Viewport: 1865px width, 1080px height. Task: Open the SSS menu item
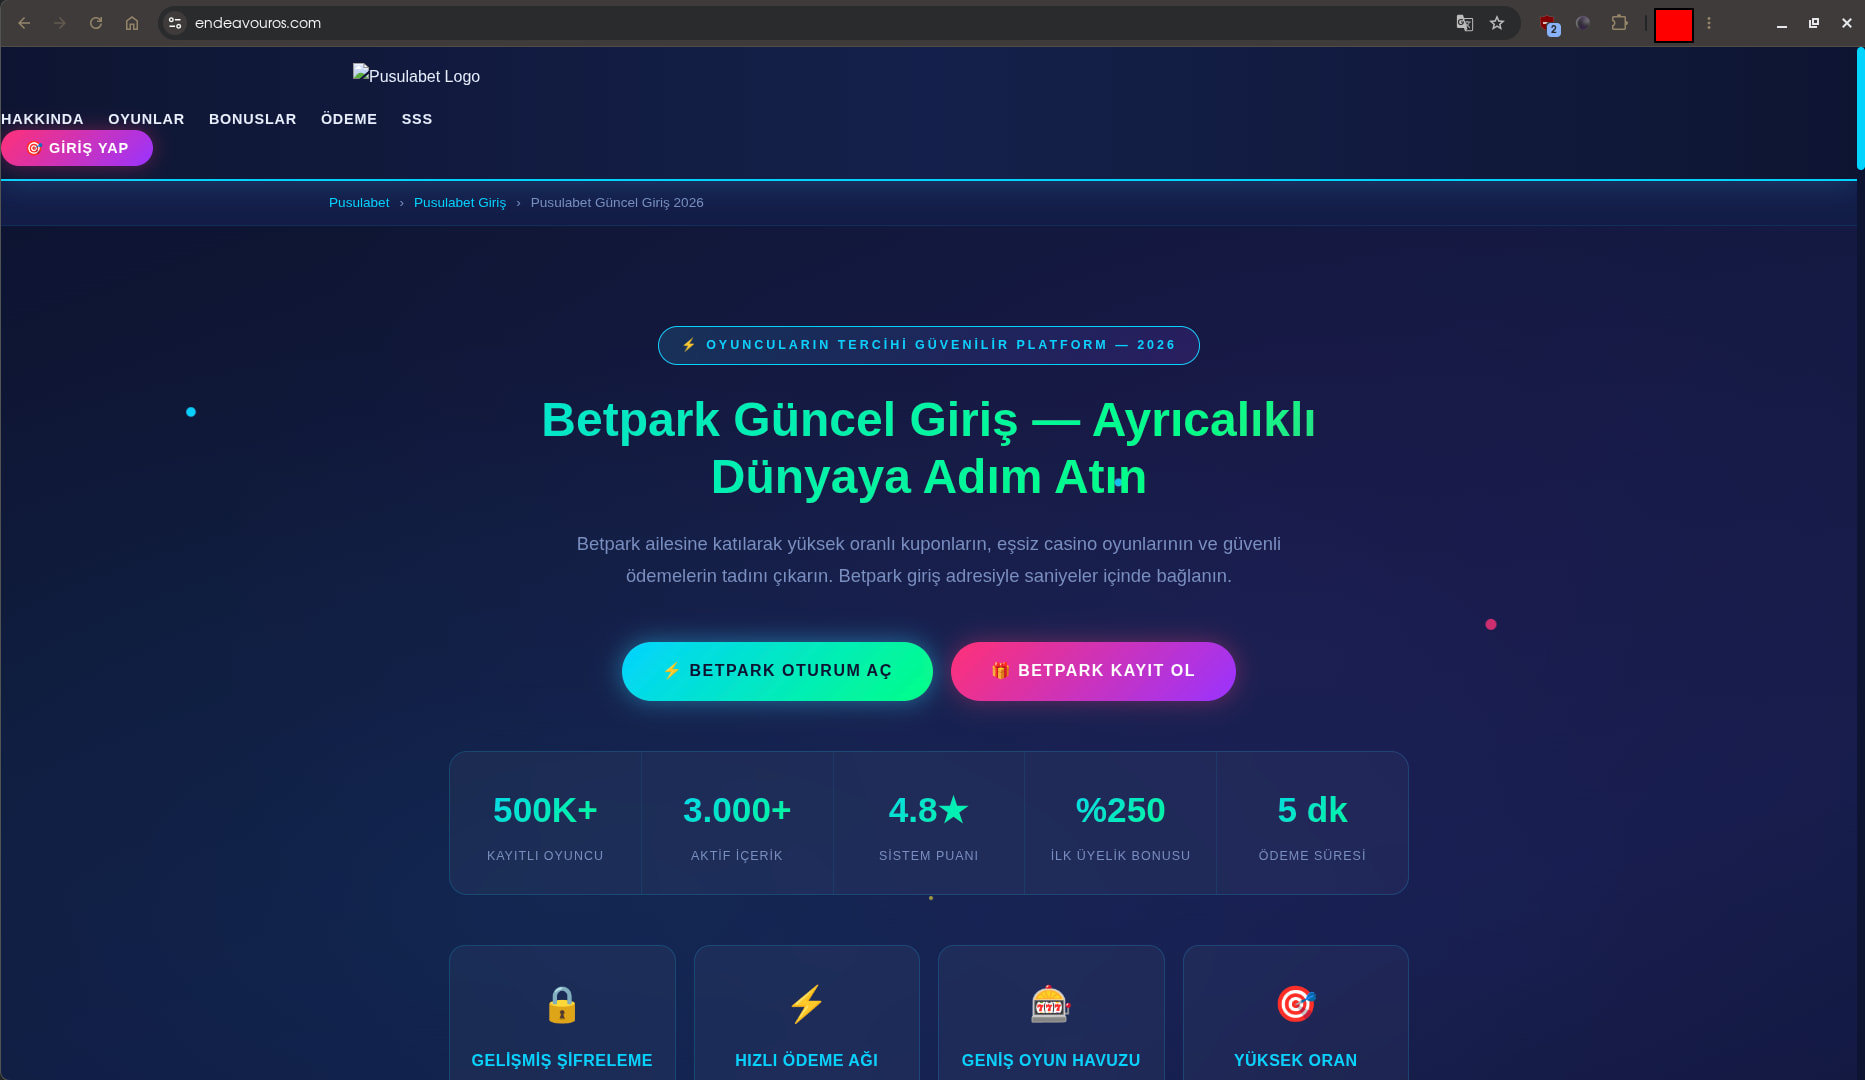coord(417,119)
